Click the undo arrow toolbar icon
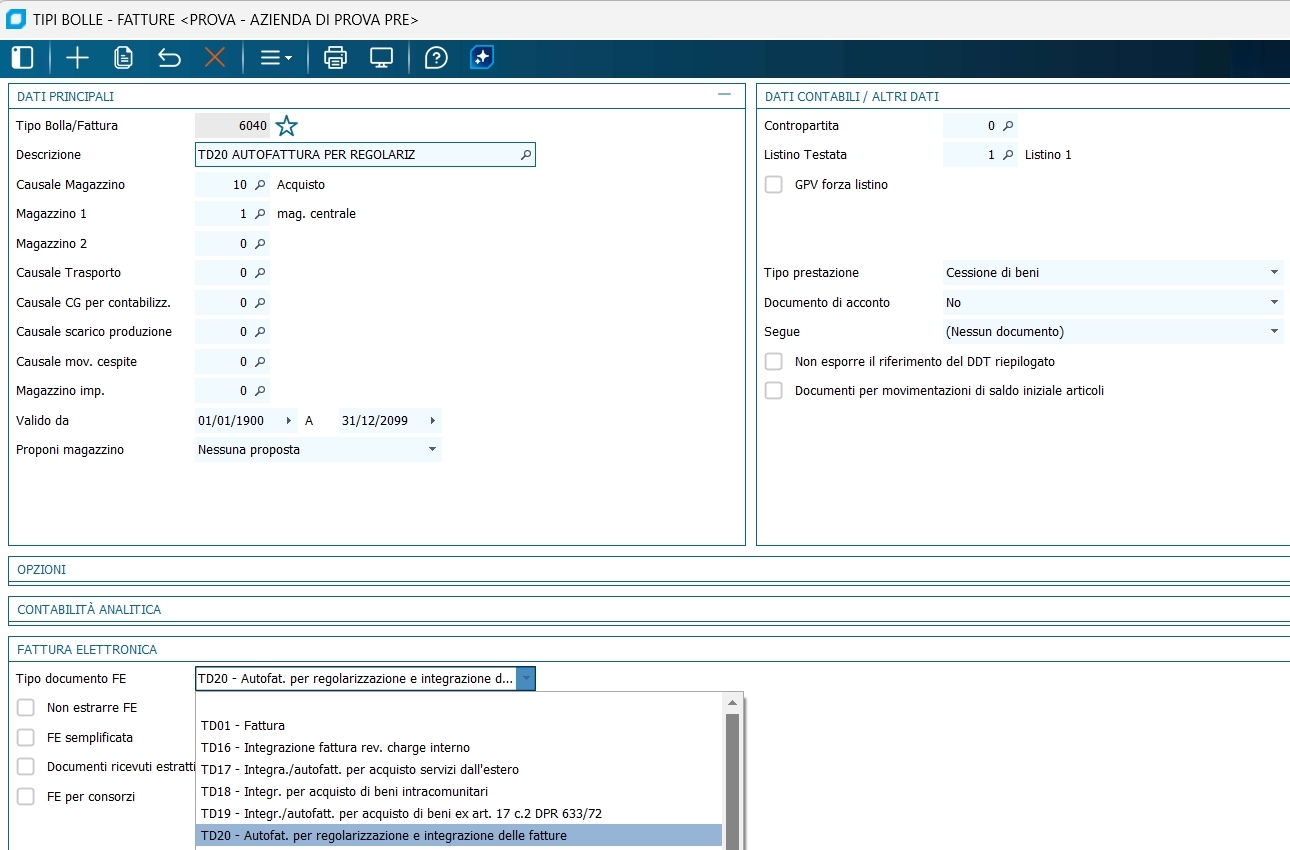1290x850 pixels. [x=169, y=58]
